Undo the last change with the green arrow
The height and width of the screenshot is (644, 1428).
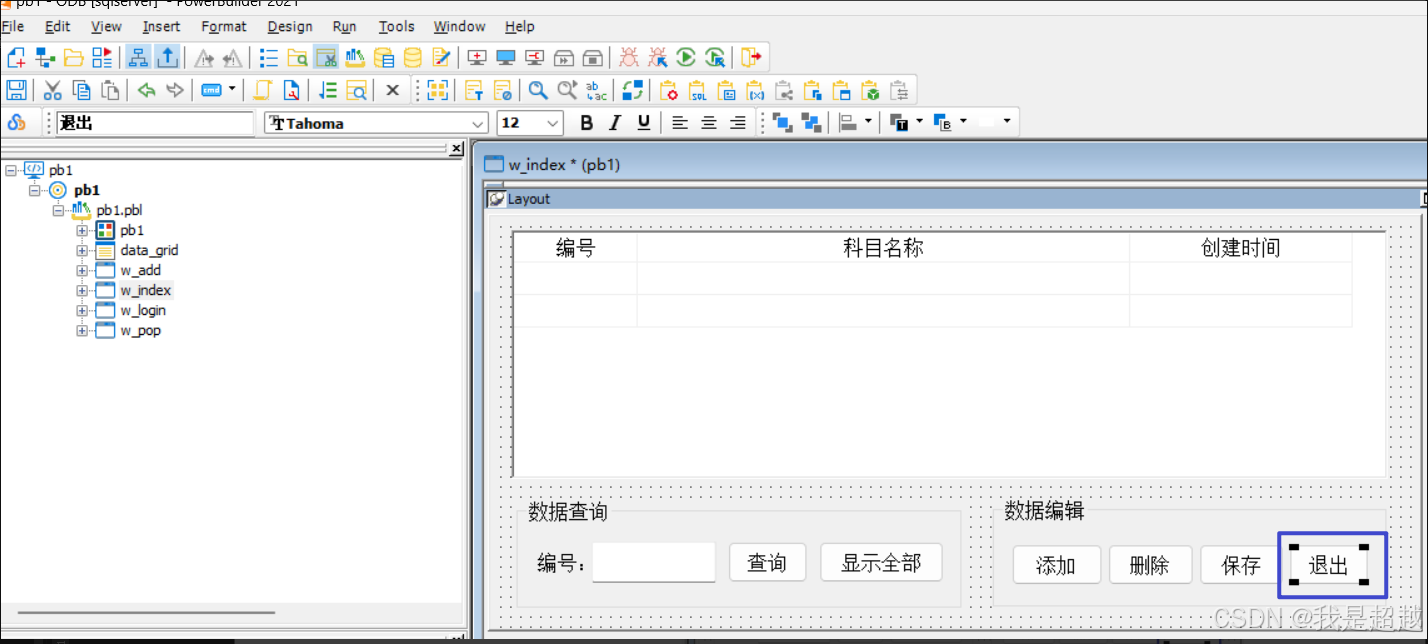(147, 90)
